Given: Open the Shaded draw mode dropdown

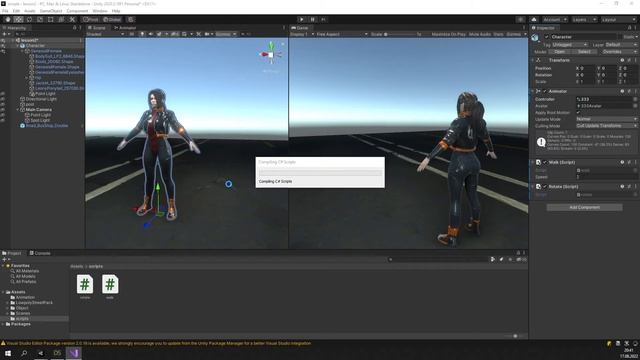Looking at the screenshot, I should [x=105, y=34].
